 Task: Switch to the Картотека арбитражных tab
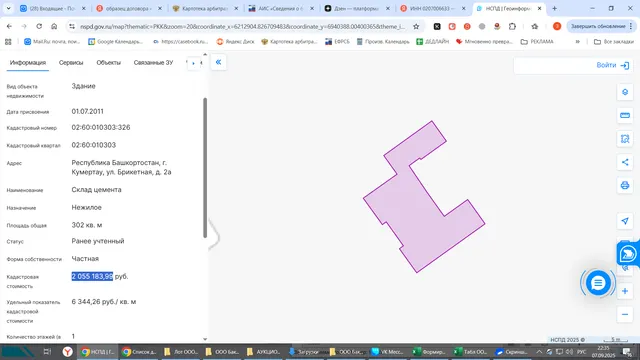point(205,9)
